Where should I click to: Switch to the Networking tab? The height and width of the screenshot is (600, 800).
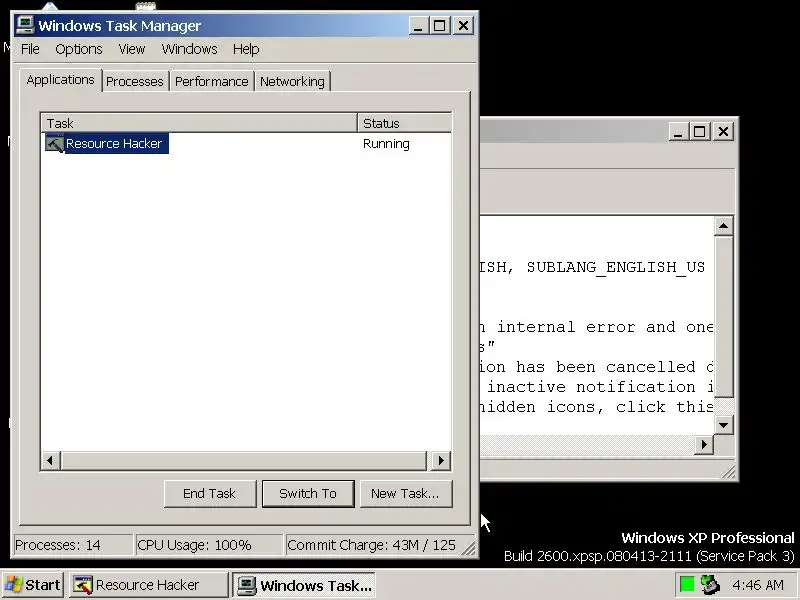[292, 82]
